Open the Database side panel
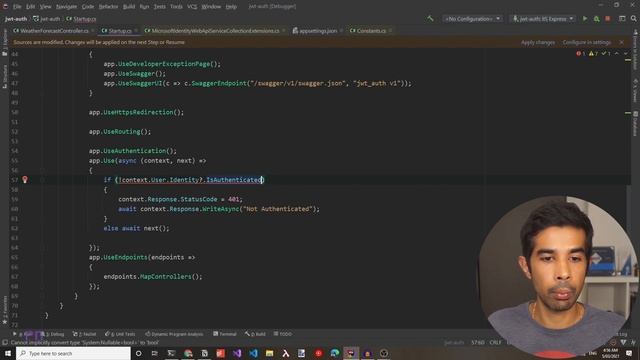640x360 pixels. (635, 124)
